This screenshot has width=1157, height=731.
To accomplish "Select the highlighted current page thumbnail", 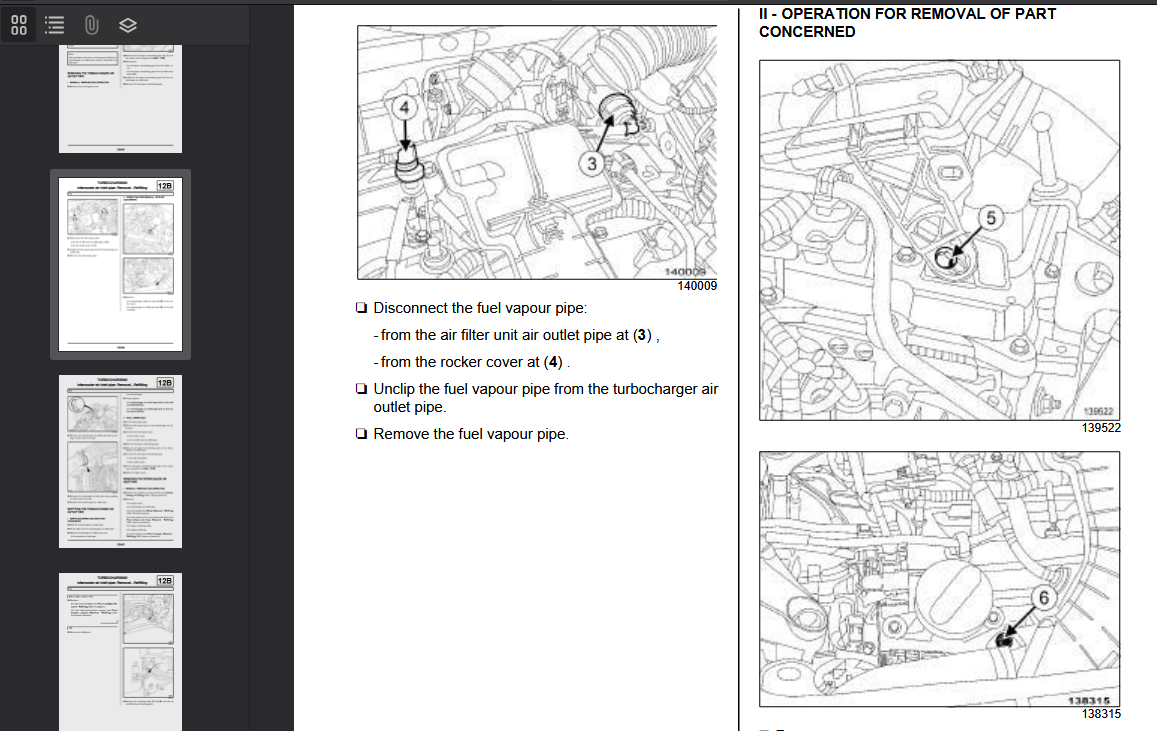I will 120,264.
